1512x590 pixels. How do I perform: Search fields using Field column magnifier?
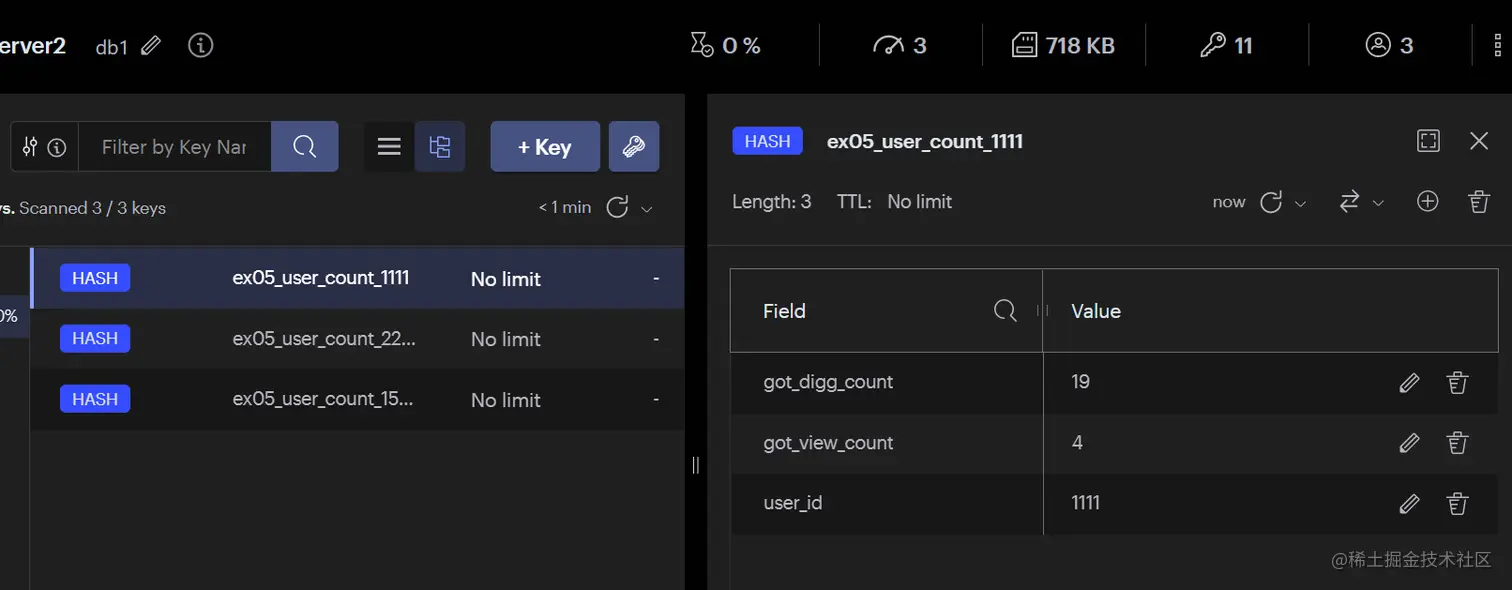[x=1005, y=311]
